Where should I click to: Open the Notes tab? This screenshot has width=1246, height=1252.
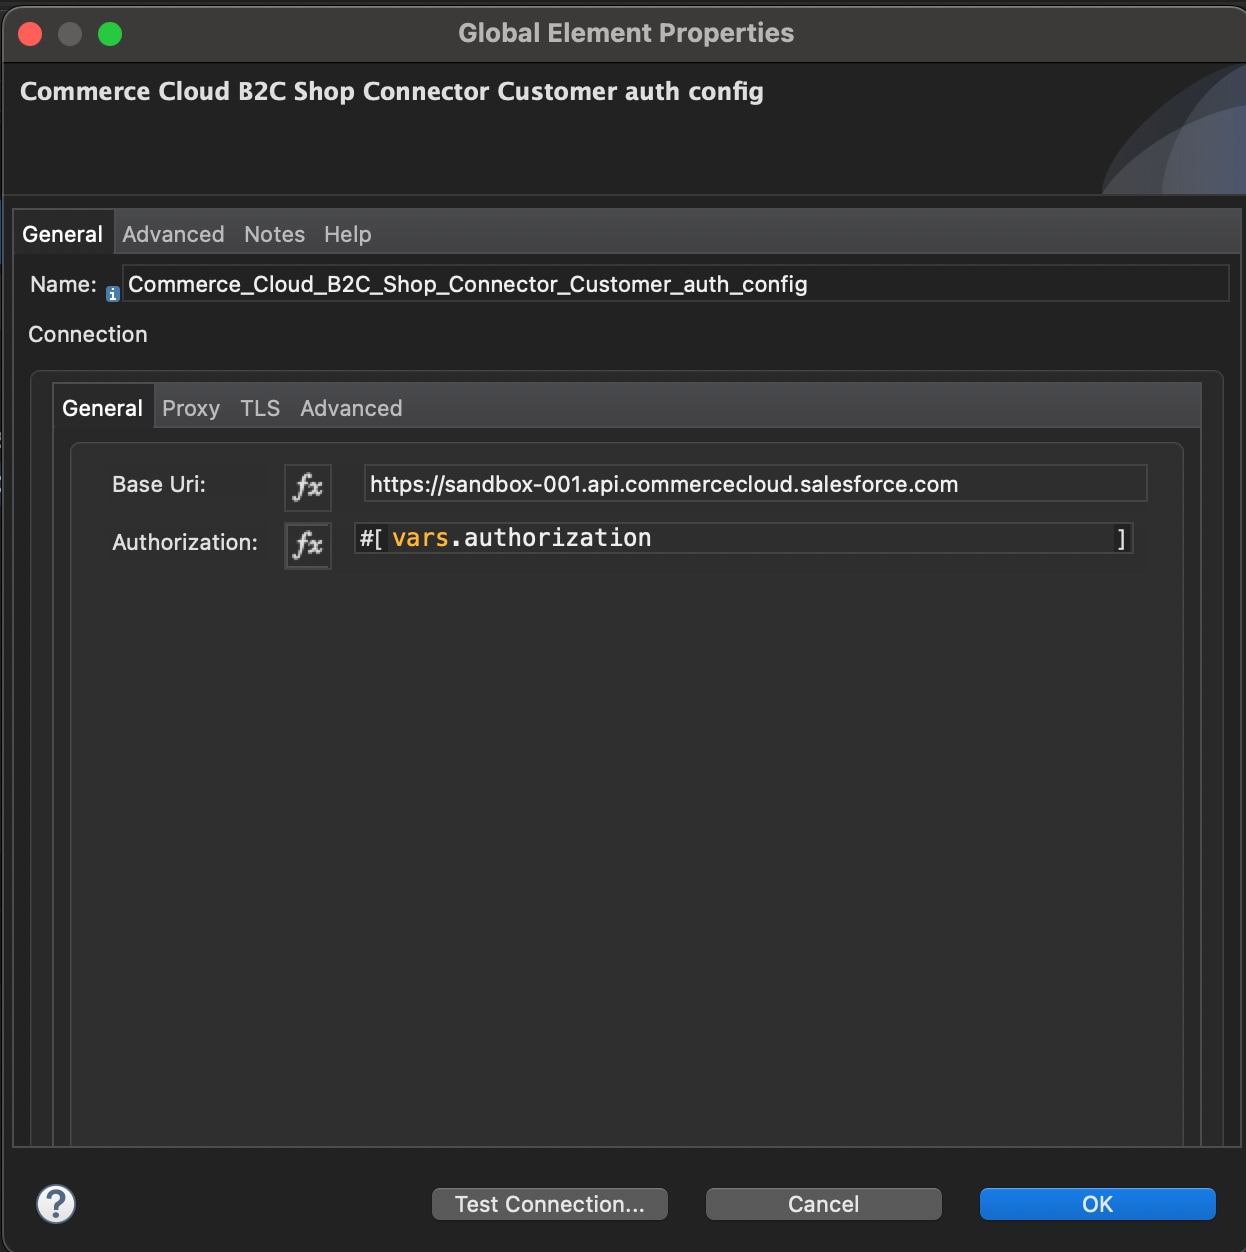[x=274, y=234]
